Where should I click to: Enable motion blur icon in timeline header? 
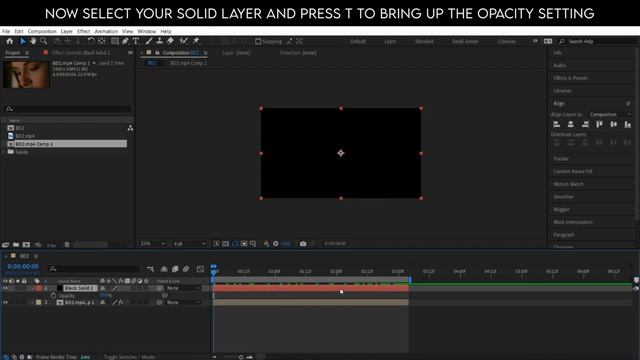tap(186, 269)
